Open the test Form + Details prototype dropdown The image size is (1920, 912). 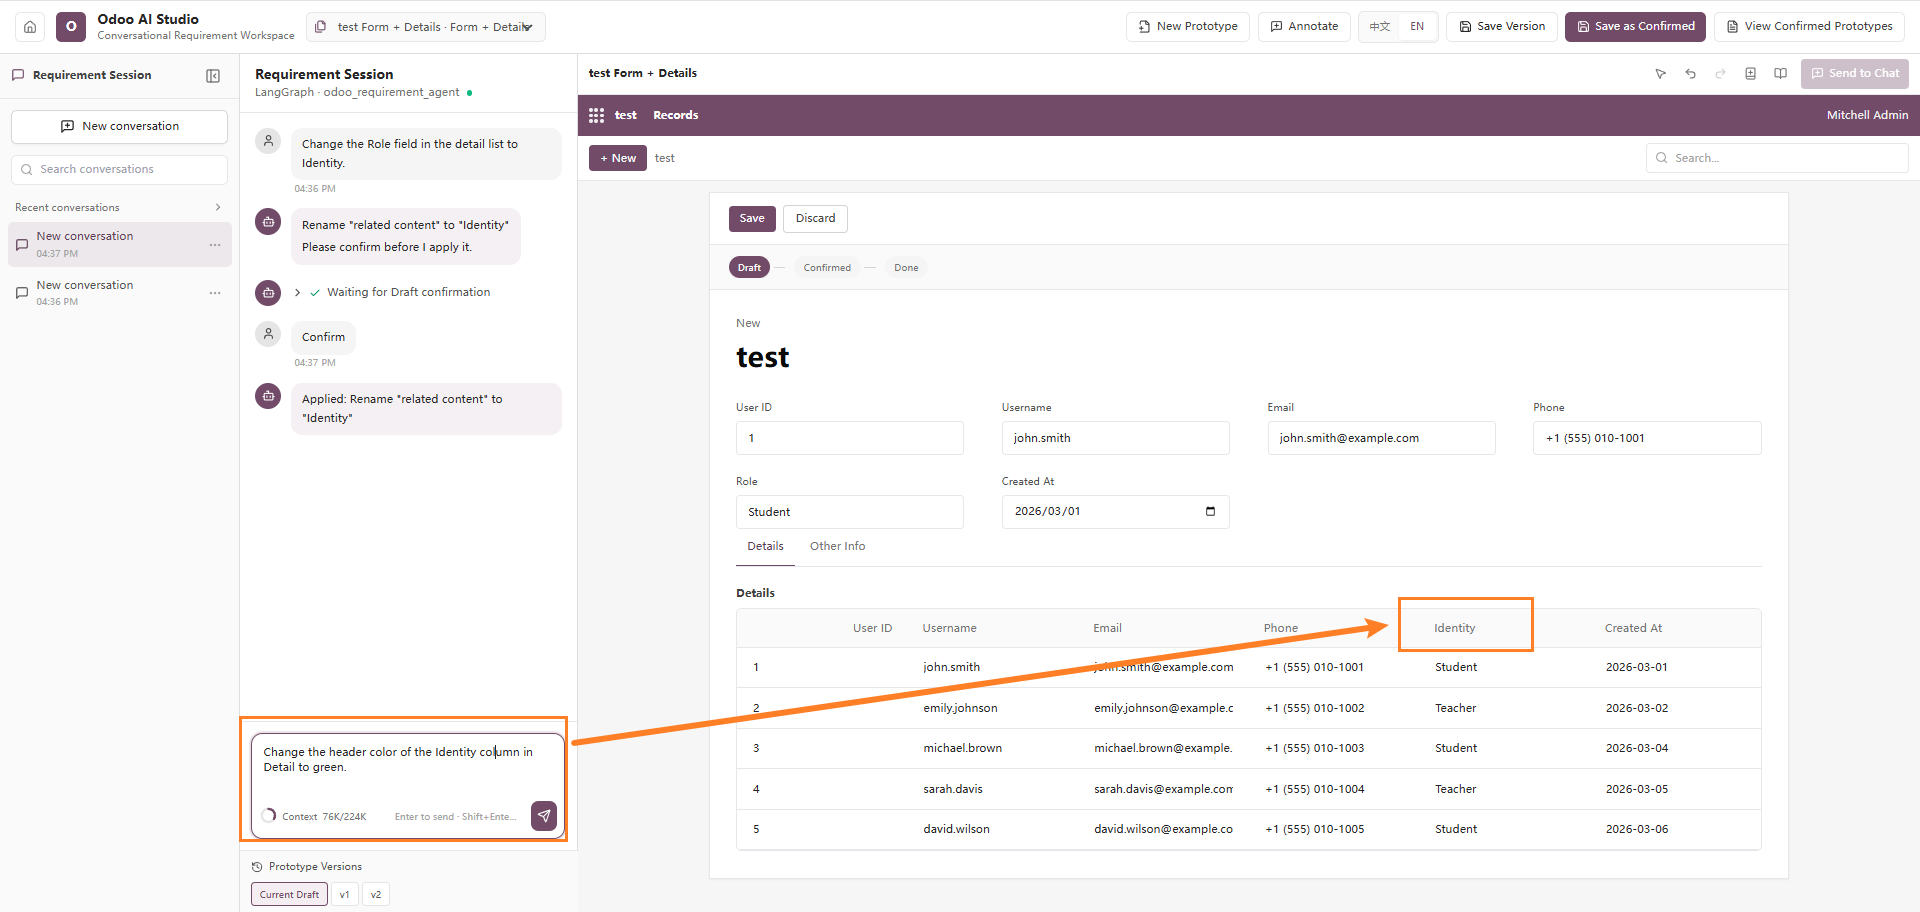coord(426,27)
